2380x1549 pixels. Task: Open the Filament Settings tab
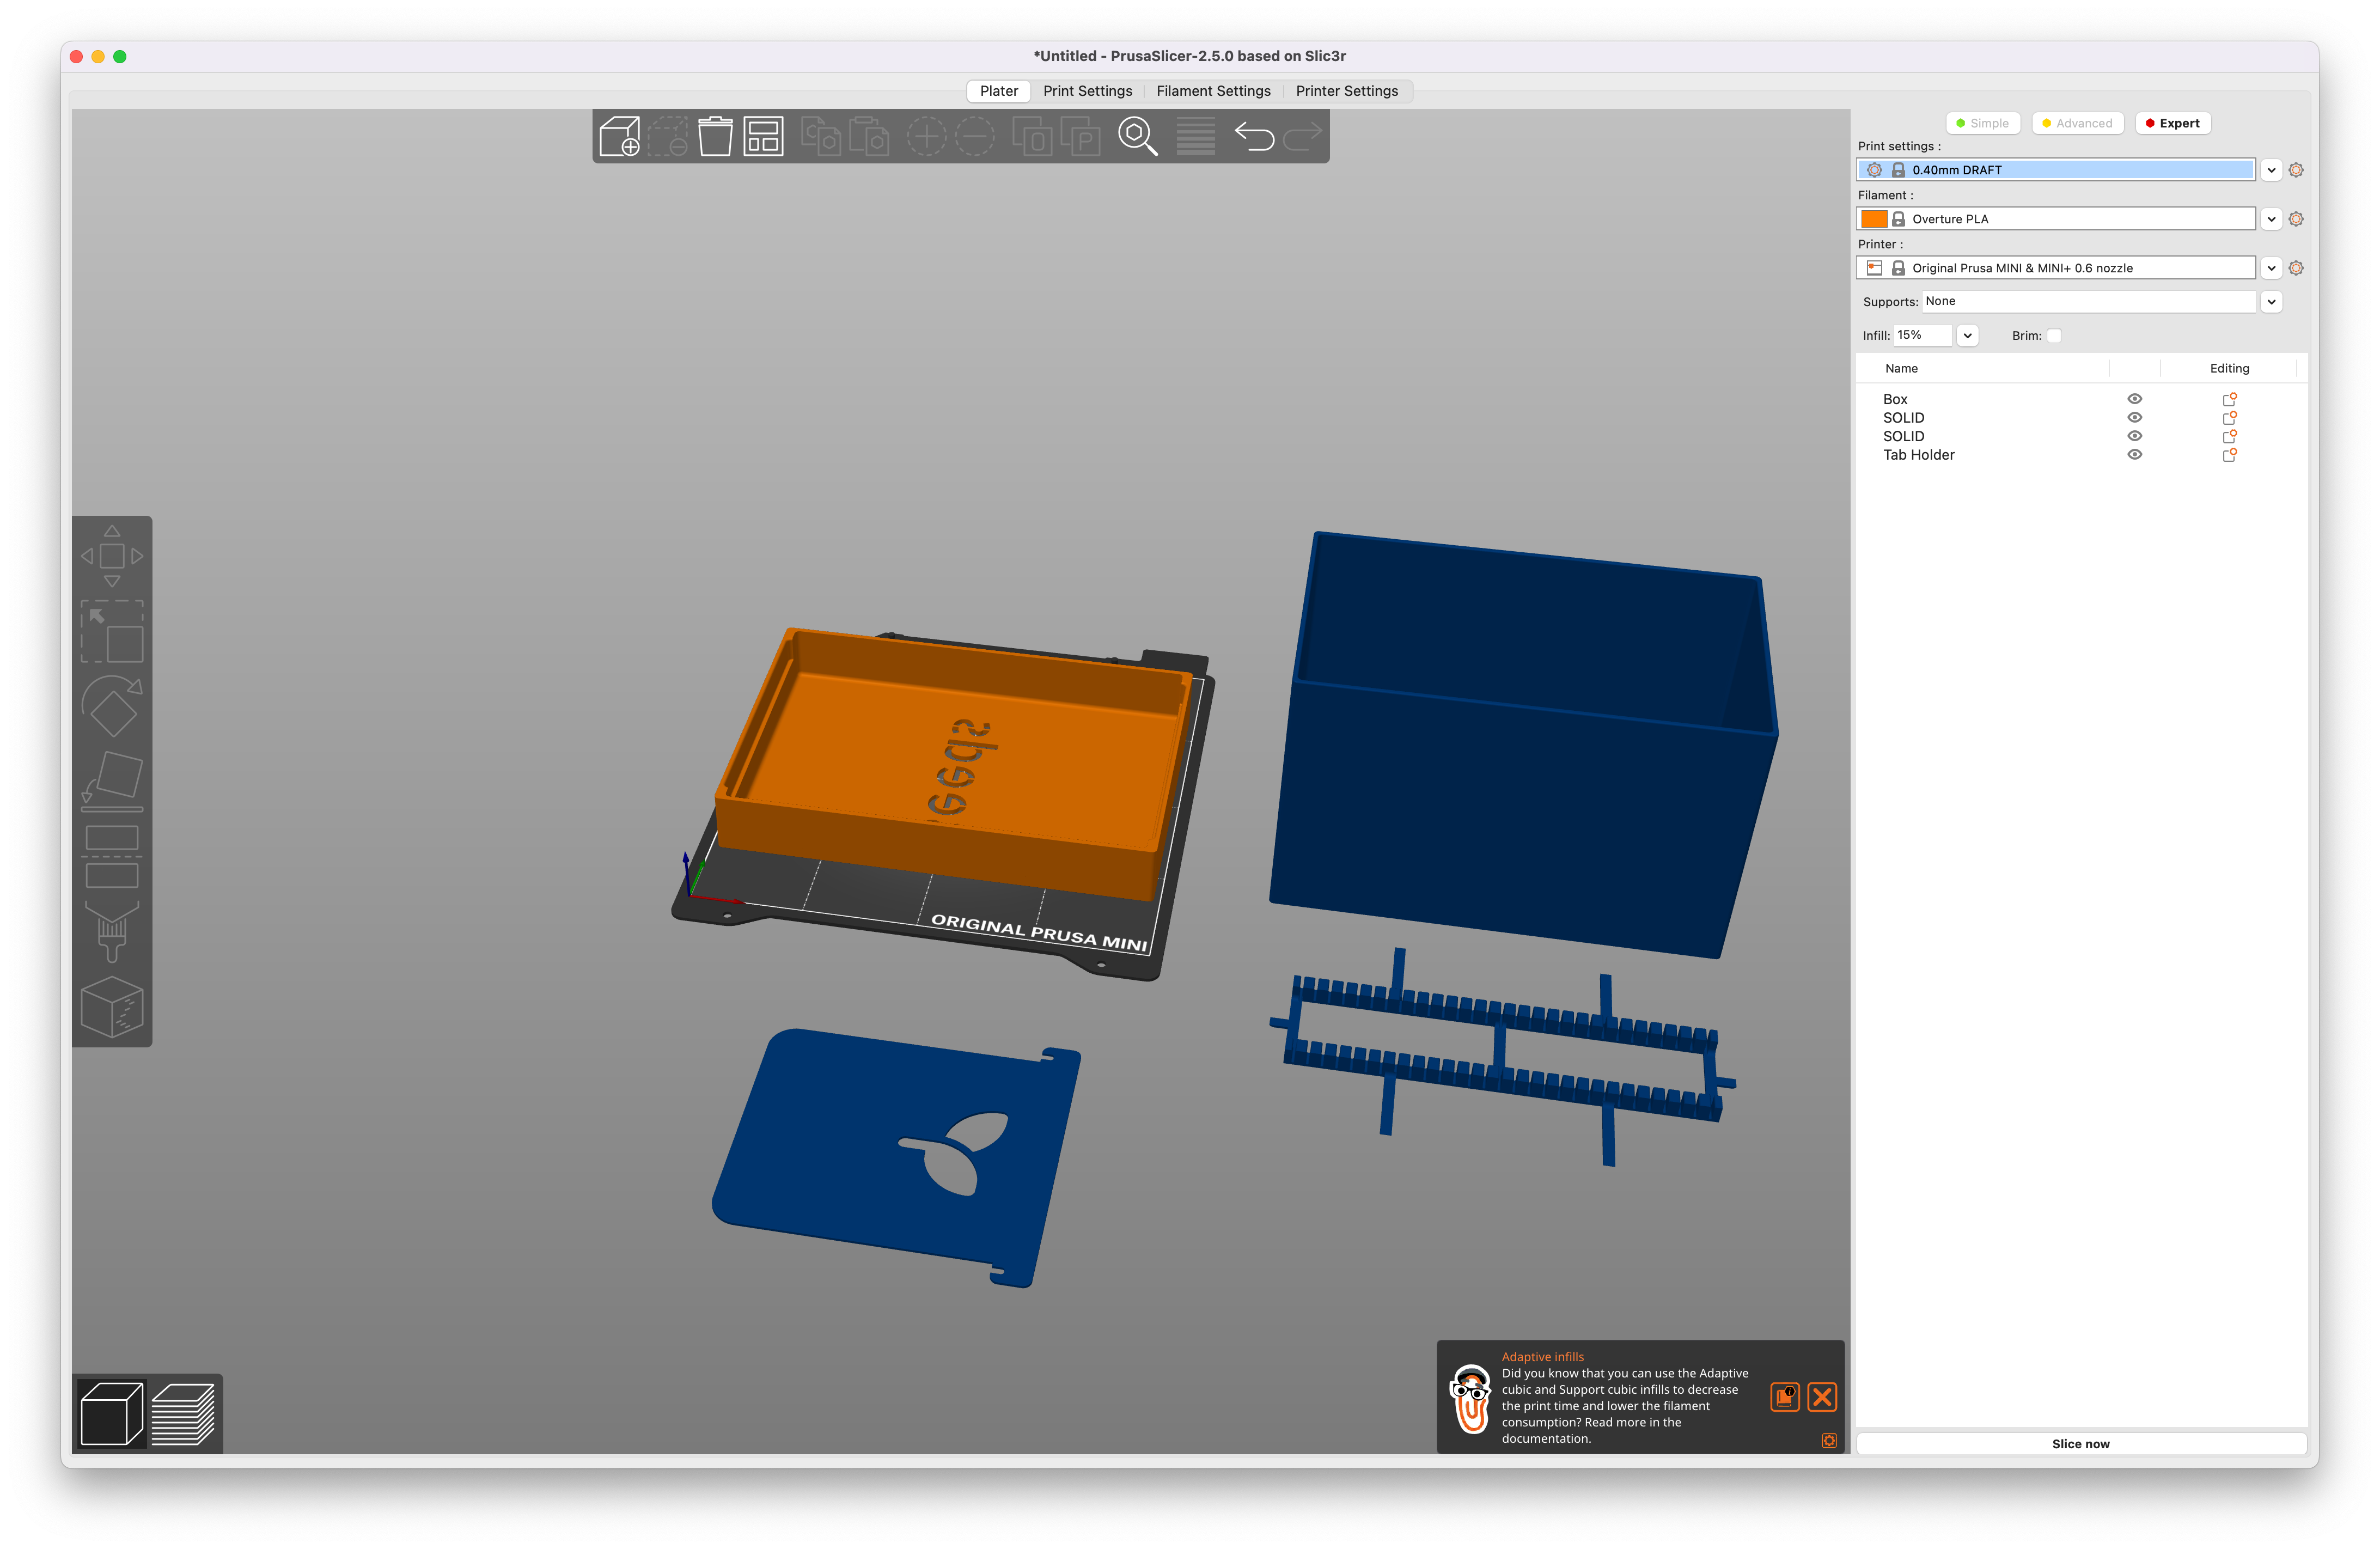[x=1213, y=91]
